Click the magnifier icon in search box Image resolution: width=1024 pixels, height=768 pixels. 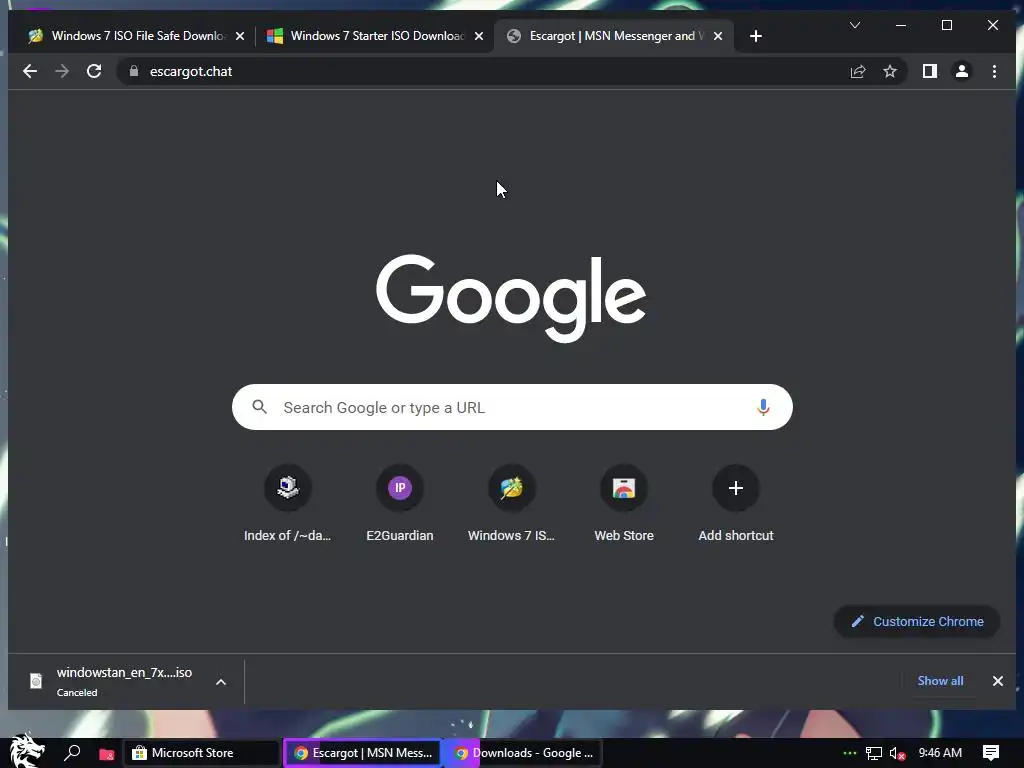point(259,407)
